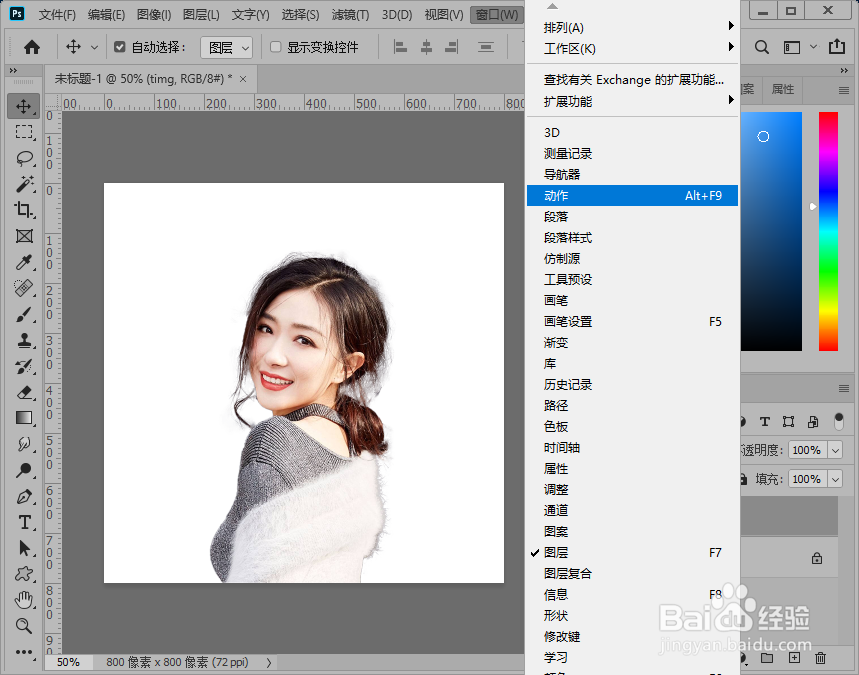Image resolution: width=859 pixels, height=675 pixels.
Task: Pick a hue on the rainbow slider
Action: [828, 231]
